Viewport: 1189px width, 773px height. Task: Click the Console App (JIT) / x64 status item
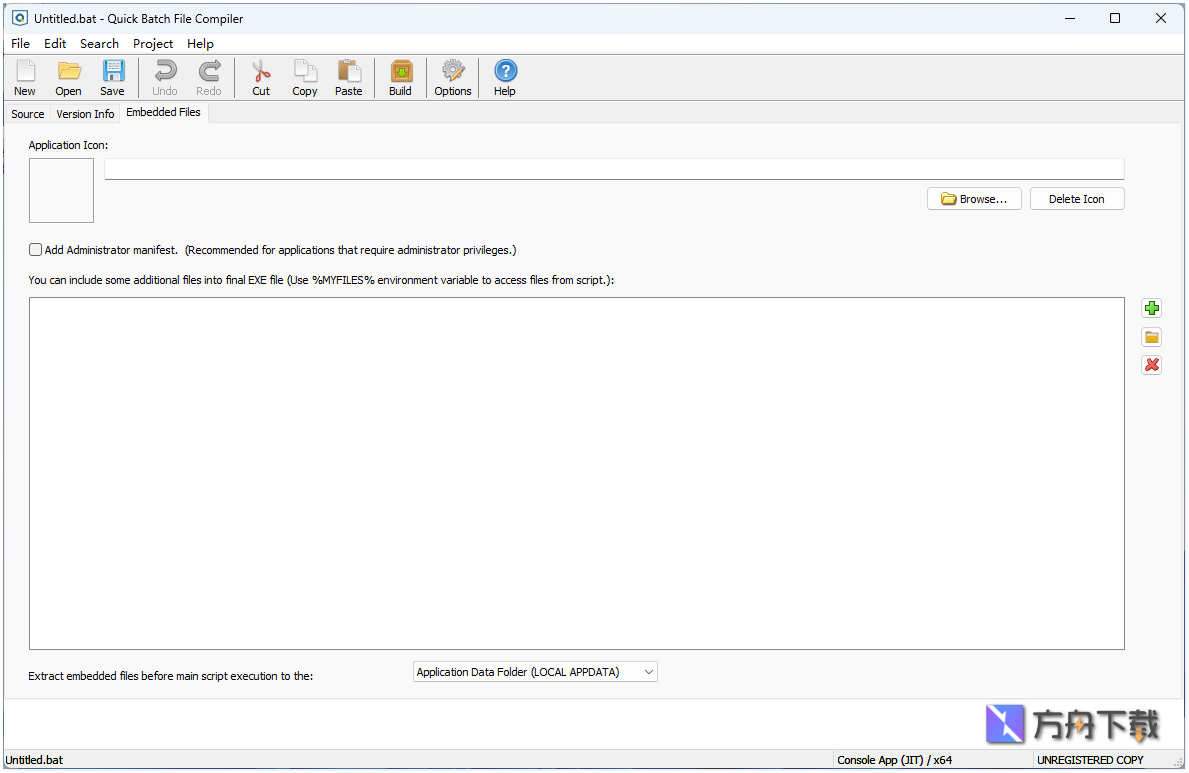(x=894, y=760)
